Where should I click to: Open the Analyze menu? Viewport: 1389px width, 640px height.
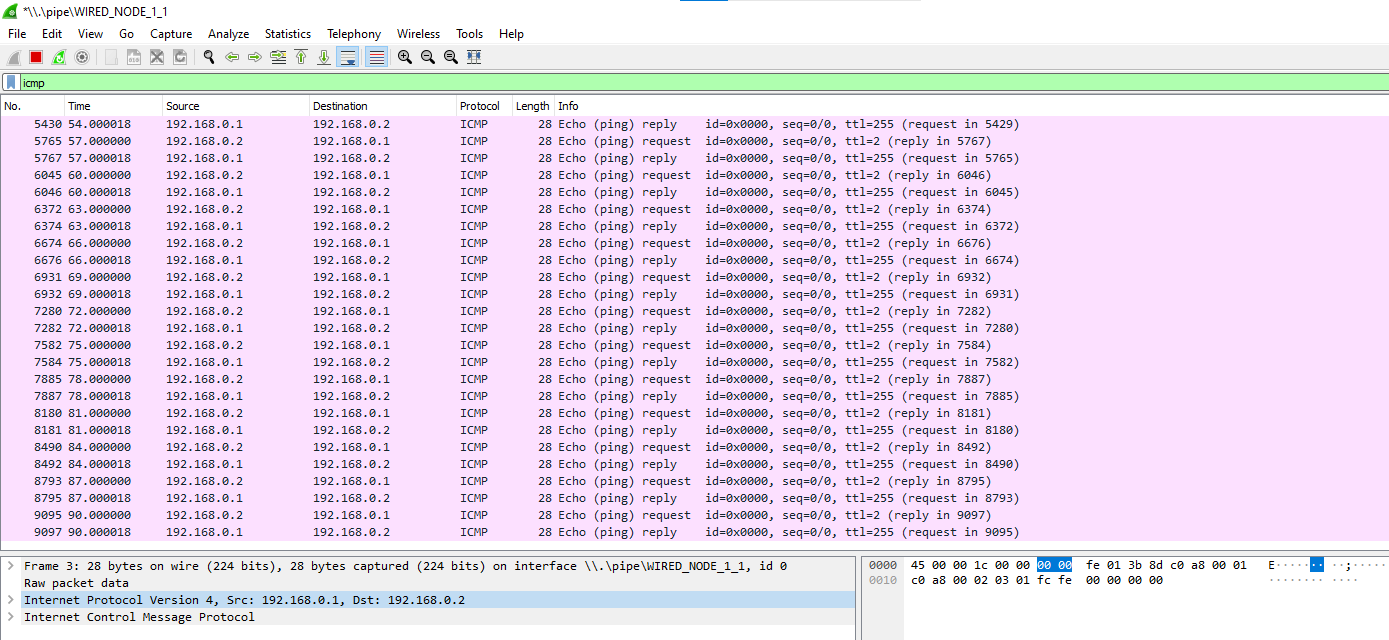tap(228, 33)
